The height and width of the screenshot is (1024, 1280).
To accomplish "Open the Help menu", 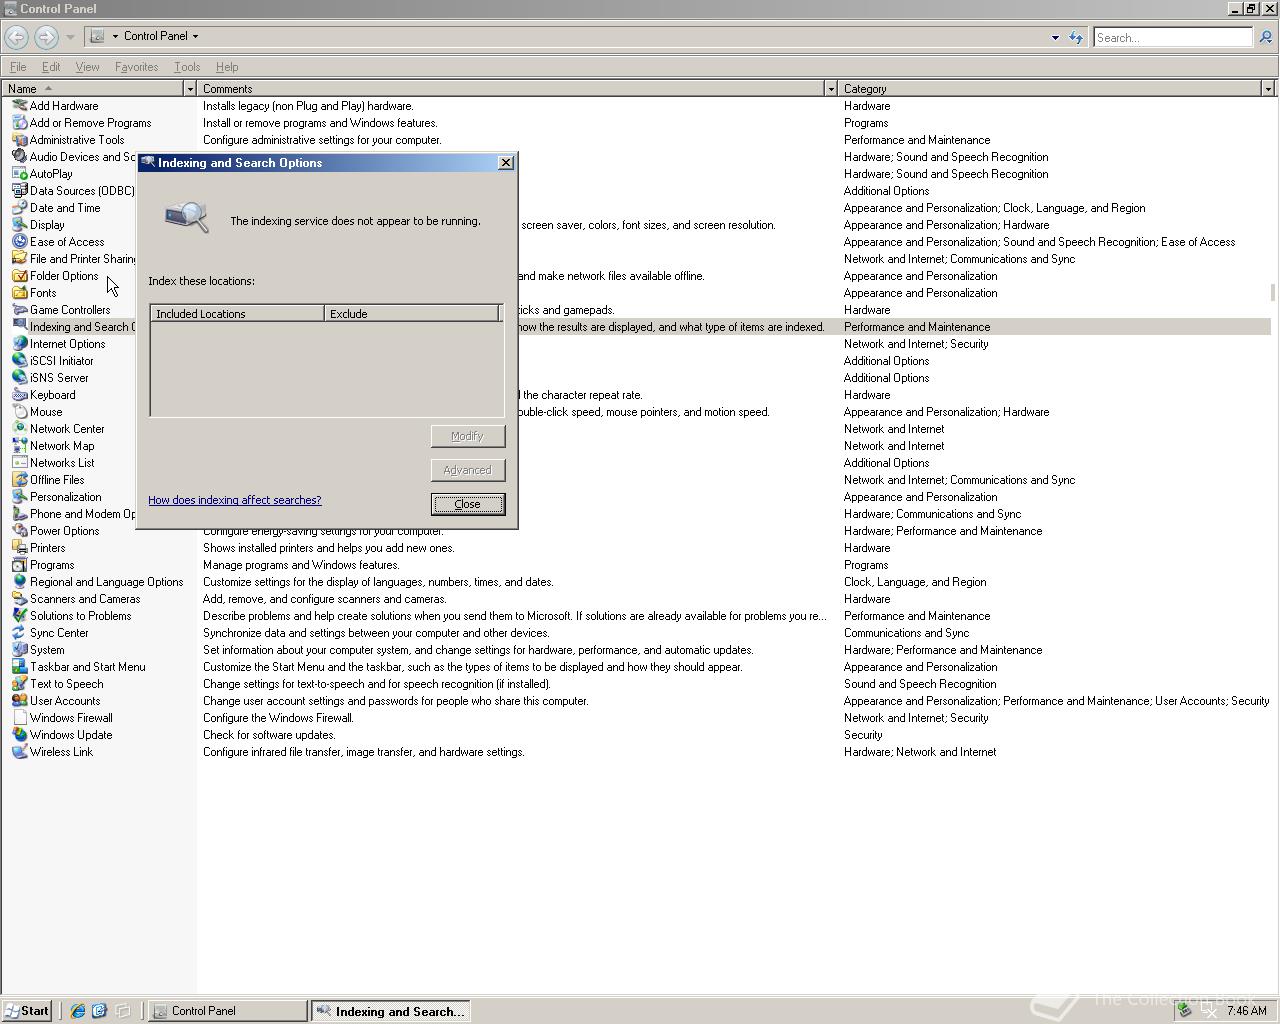I will pyautogui.click(x=227, y=67).
